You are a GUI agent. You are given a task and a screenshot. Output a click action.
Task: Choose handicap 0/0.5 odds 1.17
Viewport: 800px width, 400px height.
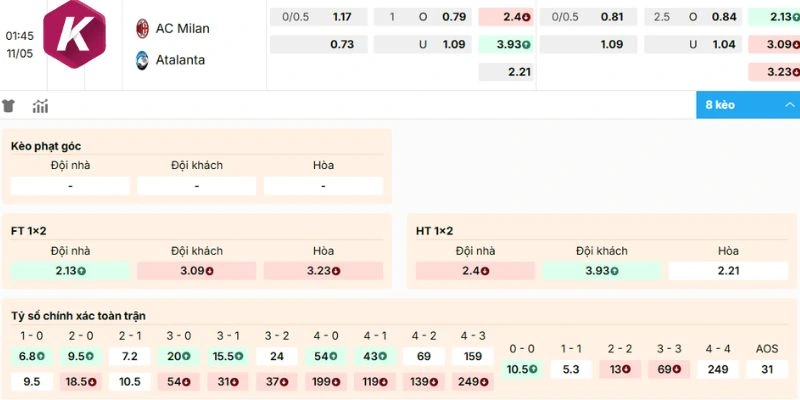point(318,17)
